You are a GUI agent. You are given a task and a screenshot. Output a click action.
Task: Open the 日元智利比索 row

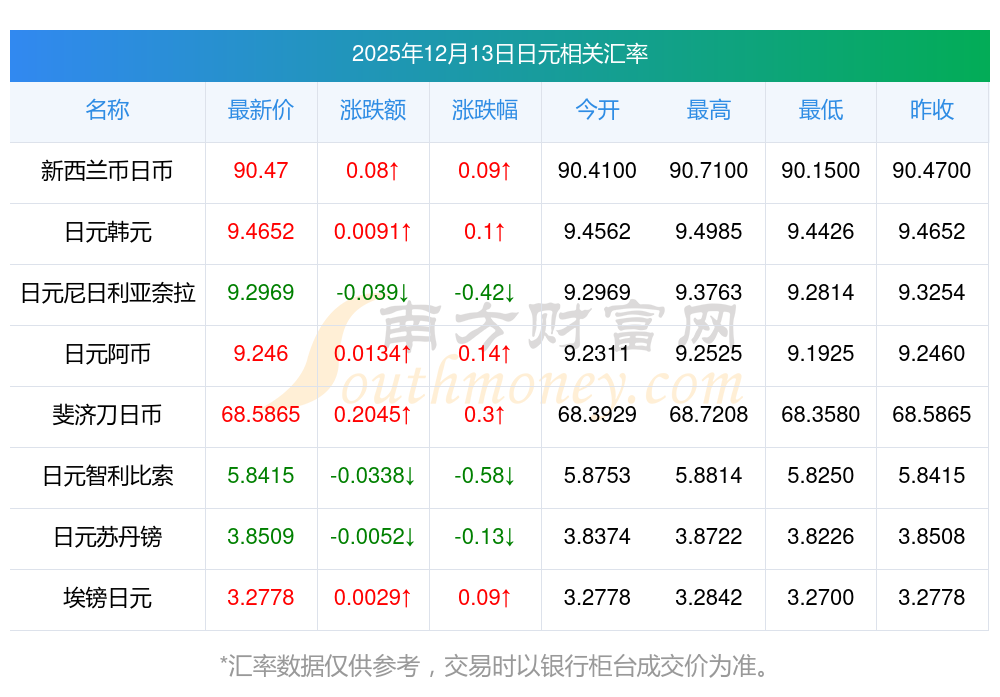coord(107,476)
